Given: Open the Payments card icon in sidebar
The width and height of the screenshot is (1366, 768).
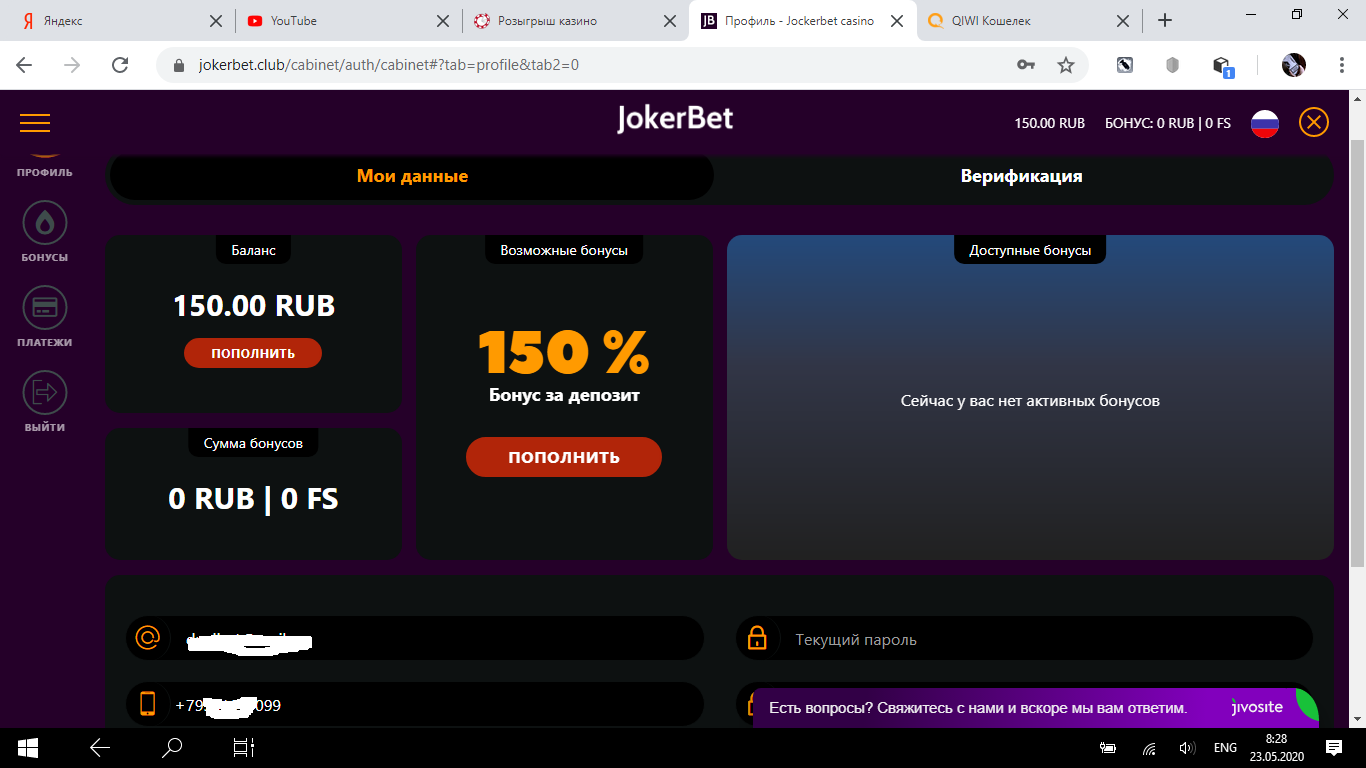Looking at the screenshot, I should [45, 308].
